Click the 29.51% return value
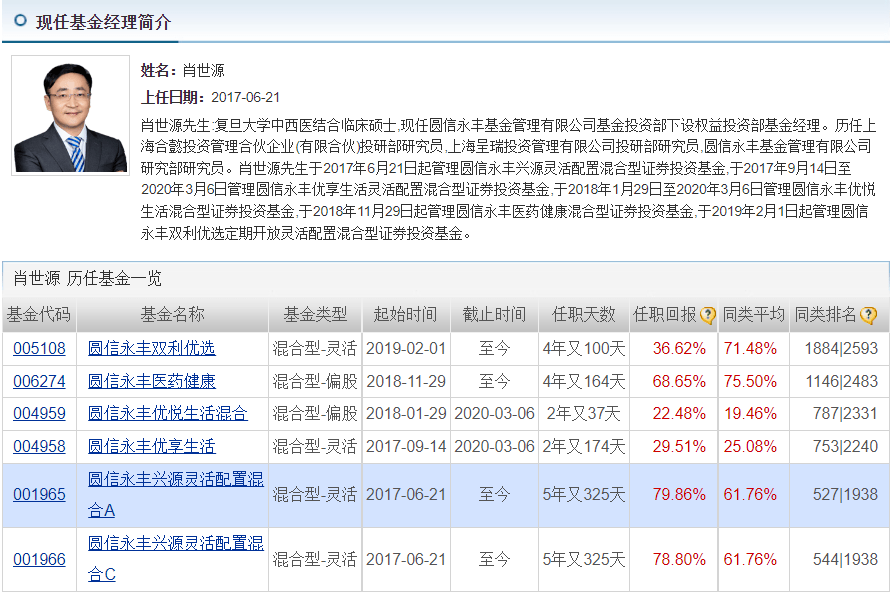Screen dimensions: 894x597 (679, 446)
